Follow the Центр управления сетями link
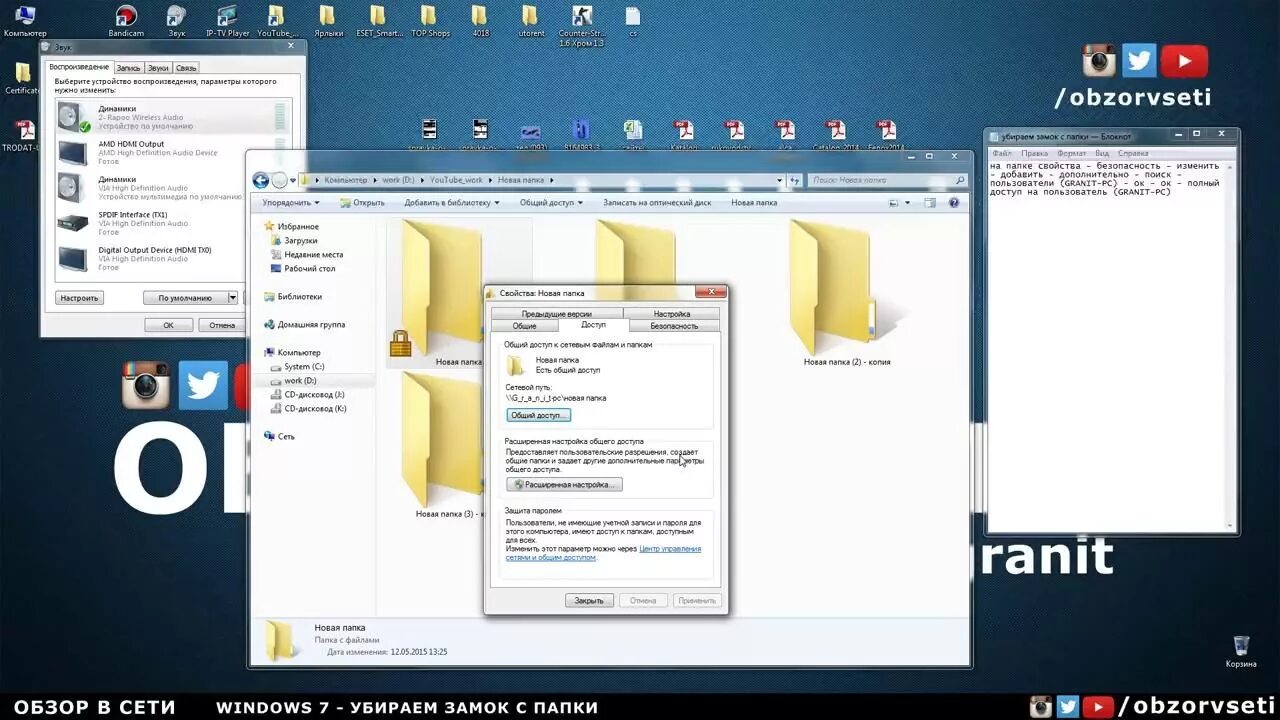1280x720 pixels. coord(602,553)
